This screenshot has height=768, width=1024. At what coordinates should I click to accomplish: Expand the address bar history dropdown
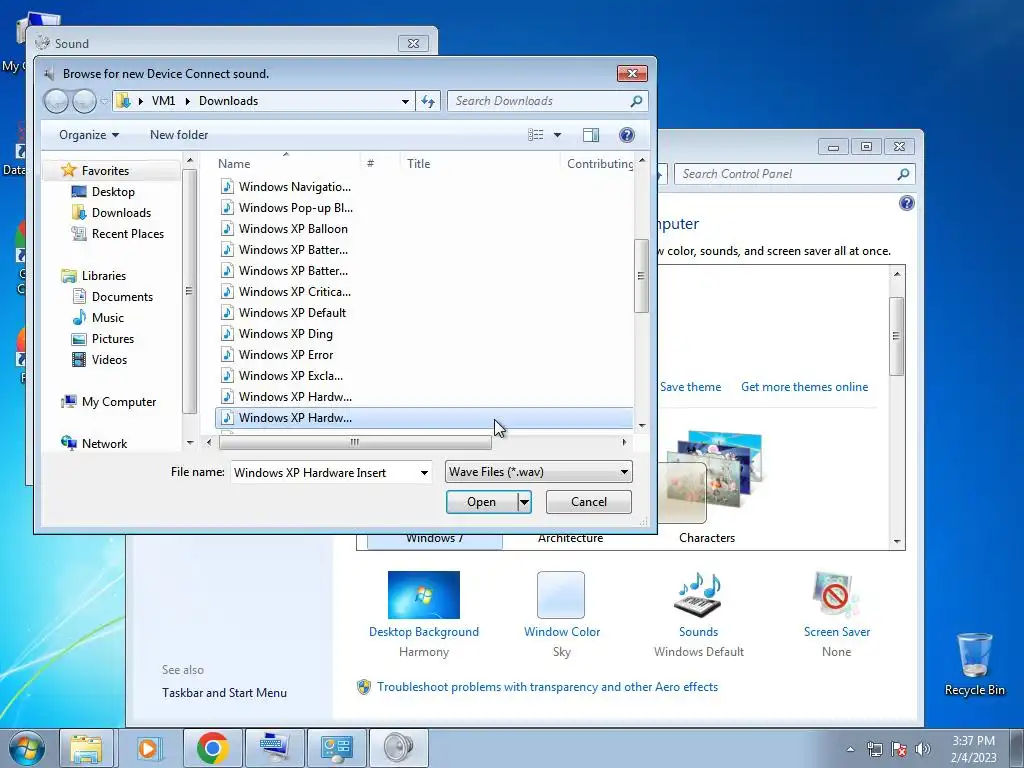[405, 101]
